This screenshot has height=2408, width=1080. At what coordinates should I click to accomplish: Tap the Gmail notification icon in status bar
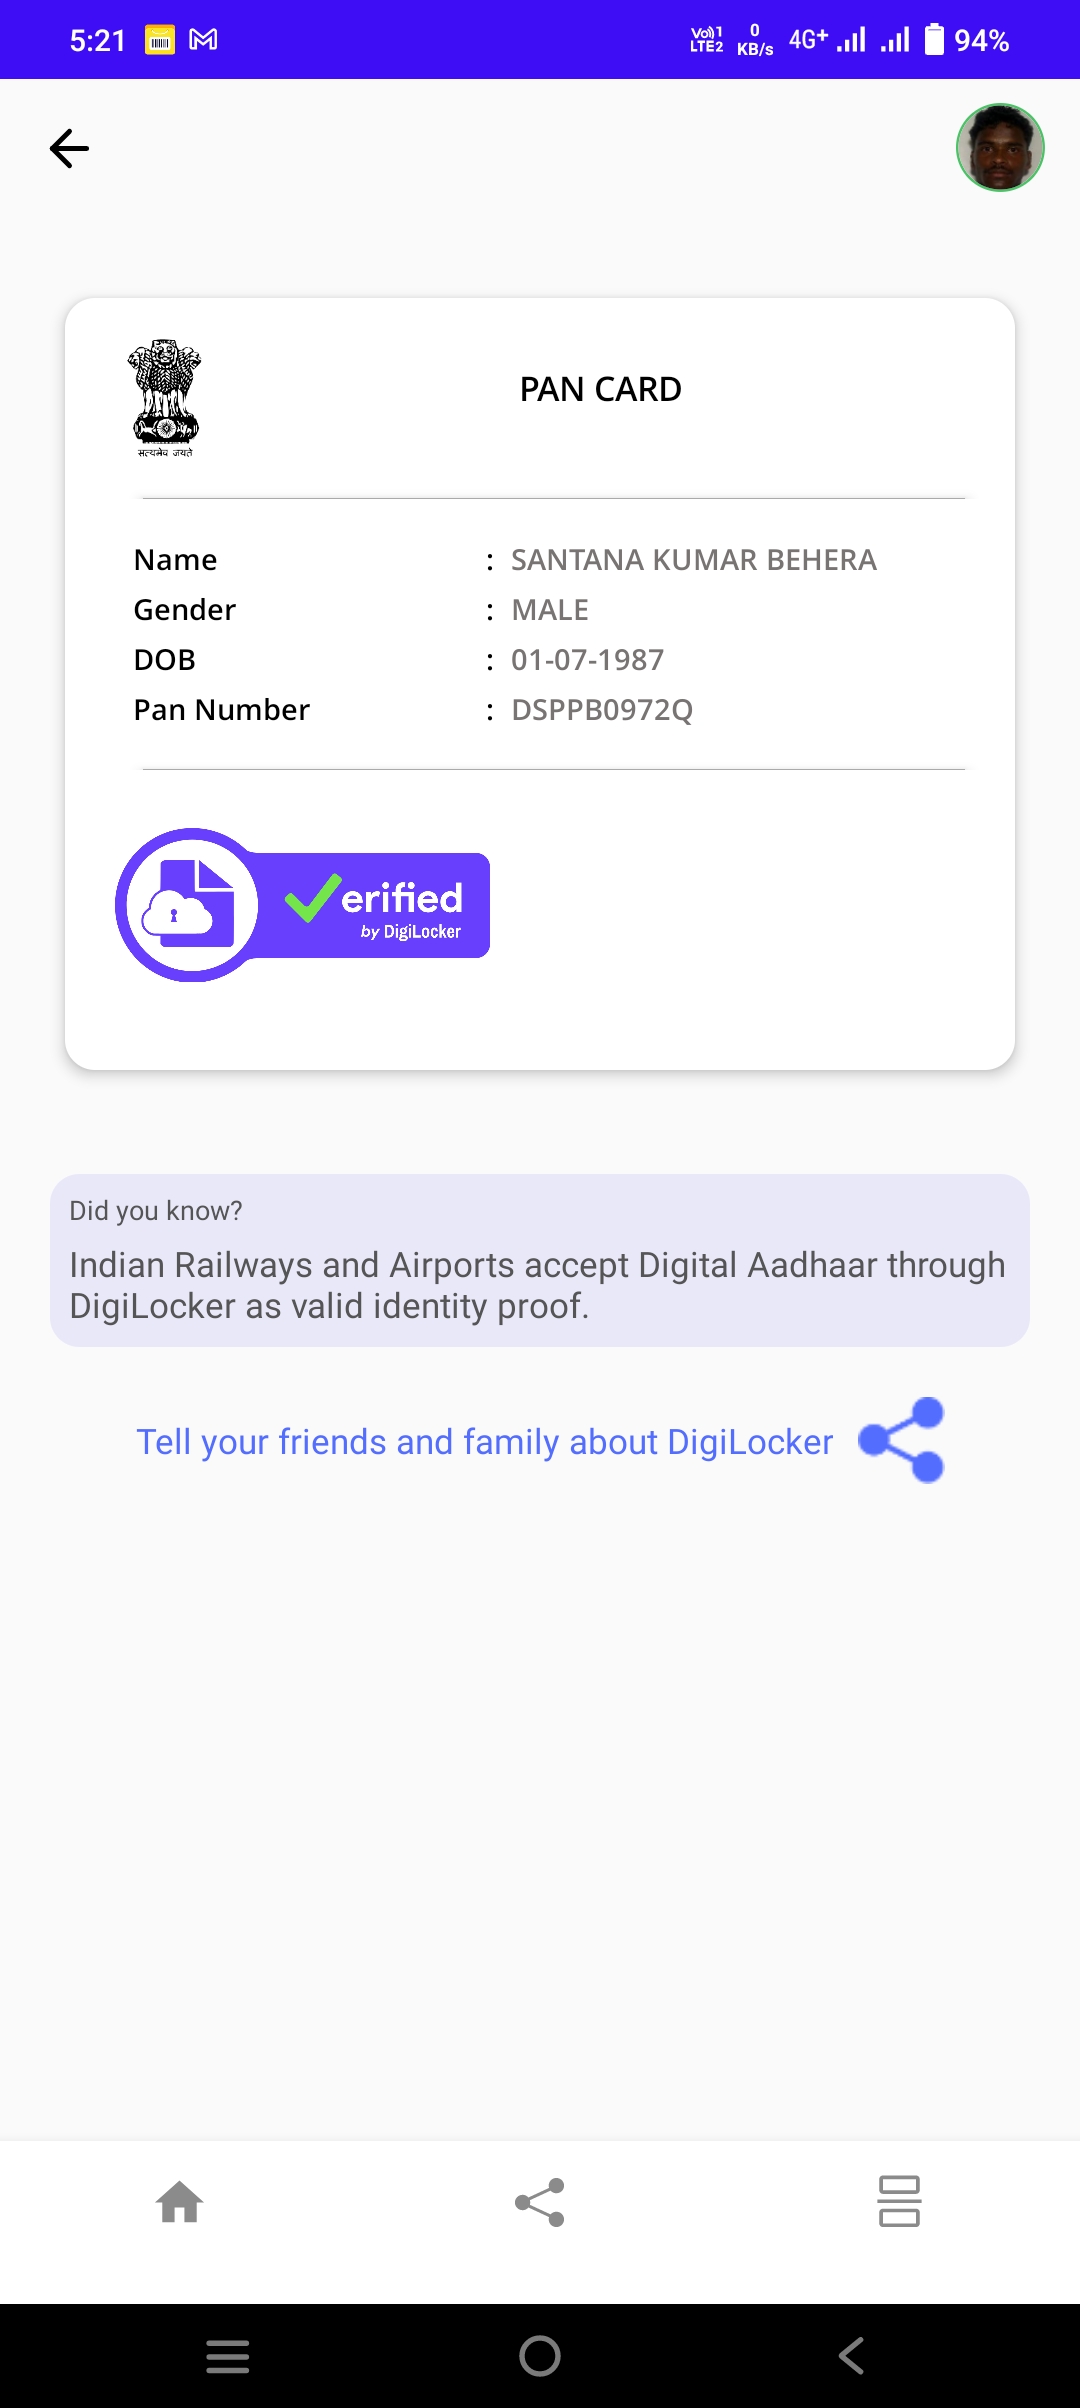click(203, 40)
